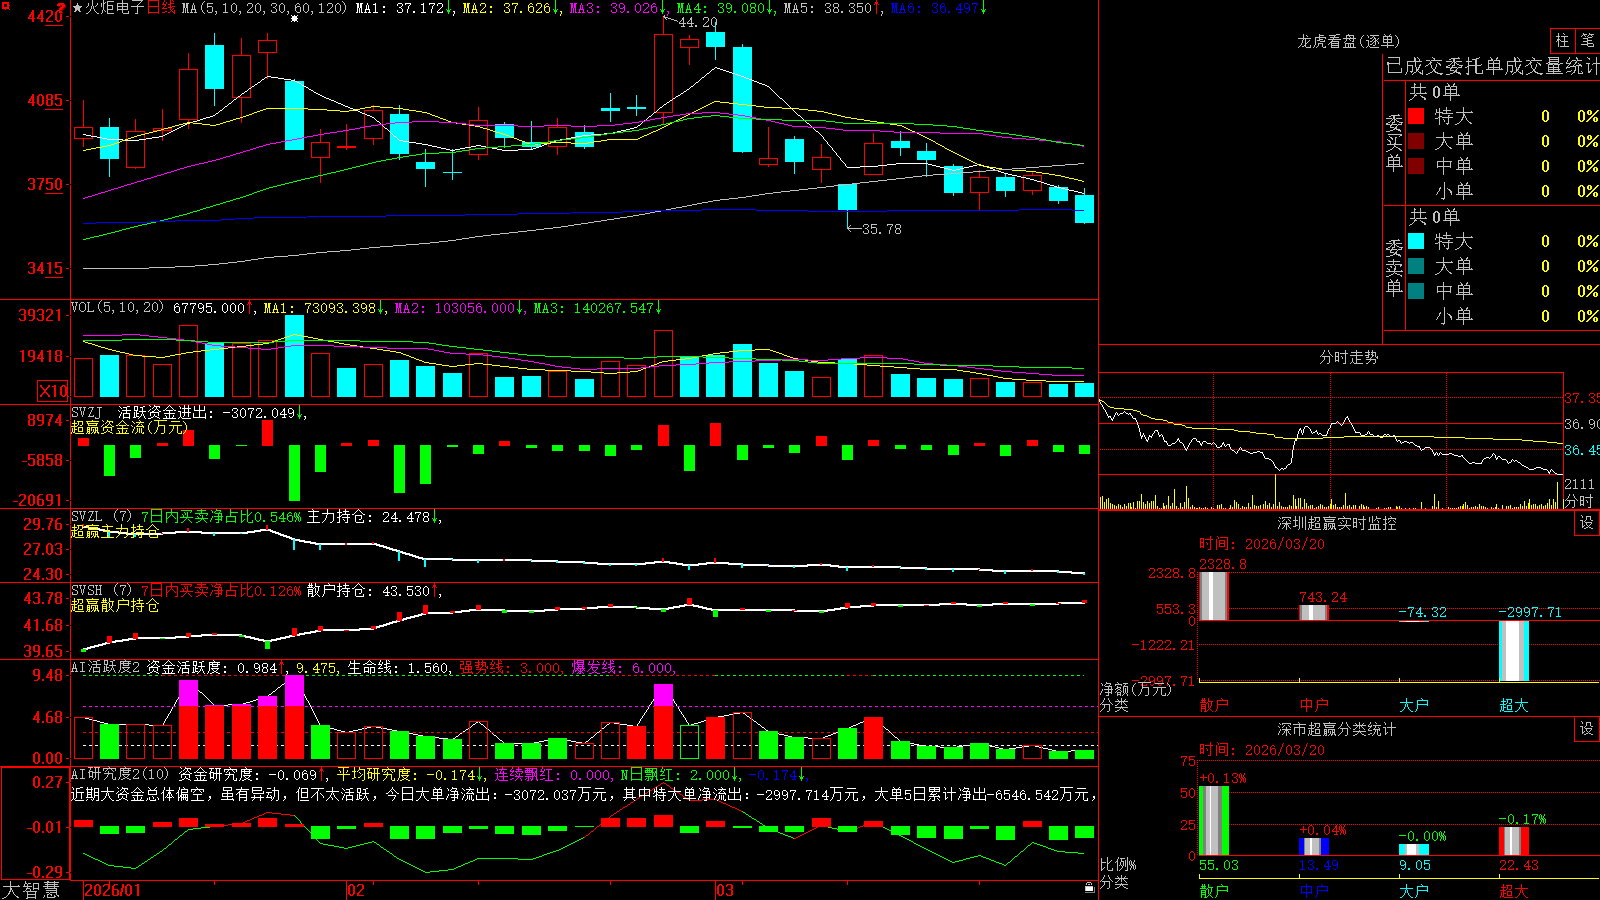Click the 7日内买卖净占比0.546% green text
Image resolution: width=1600 pixels, height=900 pixels.
(x=220, y=517)
